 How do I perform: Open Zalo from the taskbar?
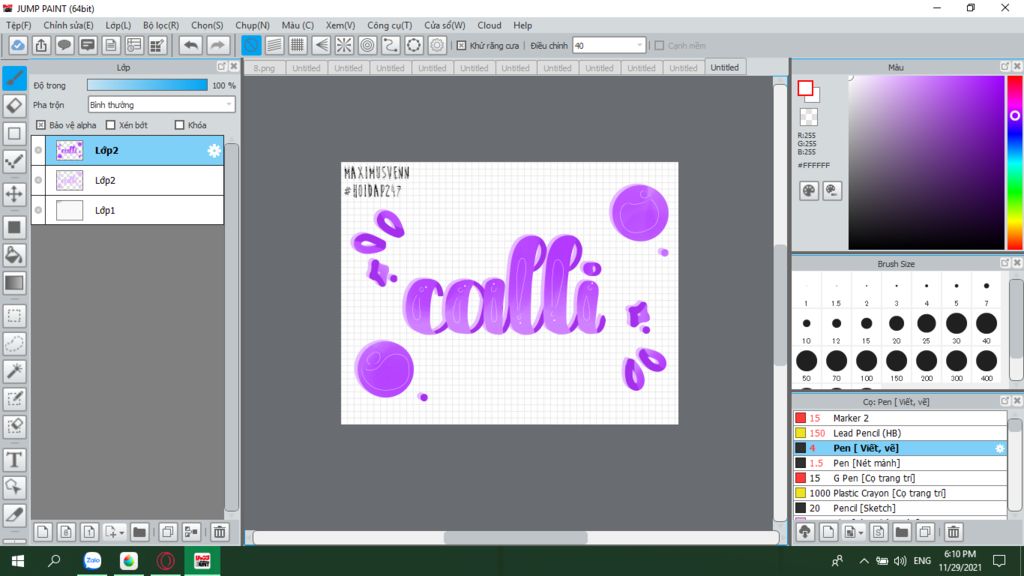coord(93,561)
